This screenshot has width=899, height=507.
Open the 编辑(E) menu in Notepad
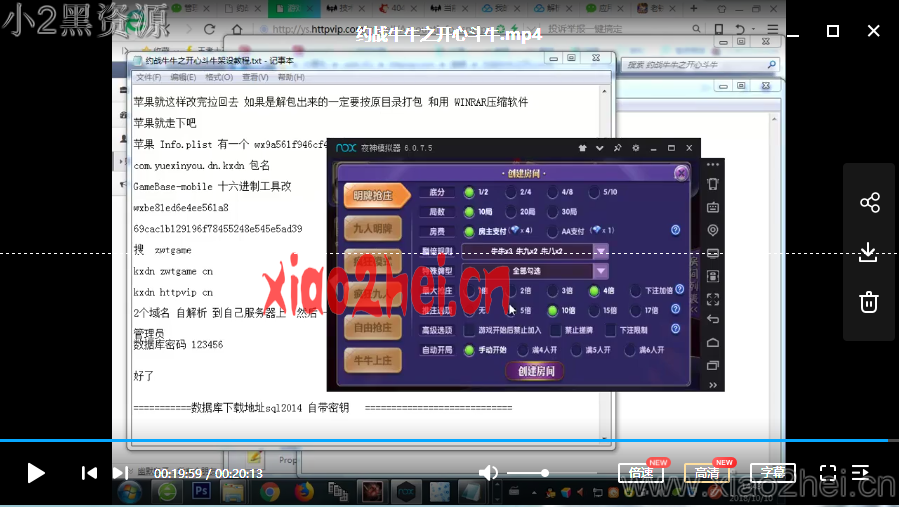click(x=183, y=77)
